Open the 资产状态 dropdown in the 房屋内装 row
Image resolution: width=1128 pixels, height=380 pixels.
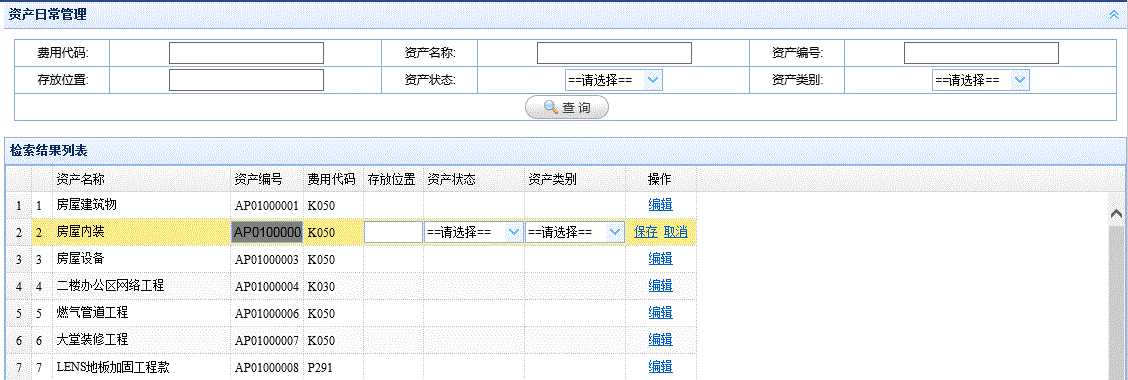(x=473, y=232)
